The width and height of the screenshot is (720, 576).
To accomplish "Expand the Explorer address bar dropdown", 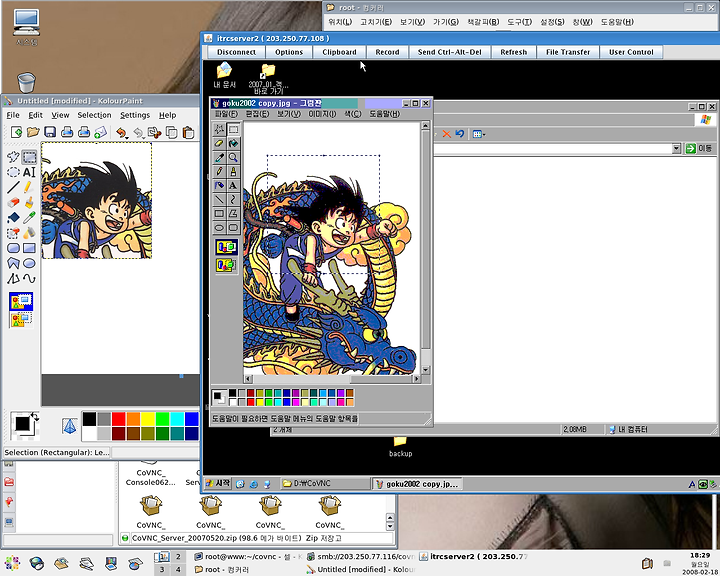I will point(676,148).
